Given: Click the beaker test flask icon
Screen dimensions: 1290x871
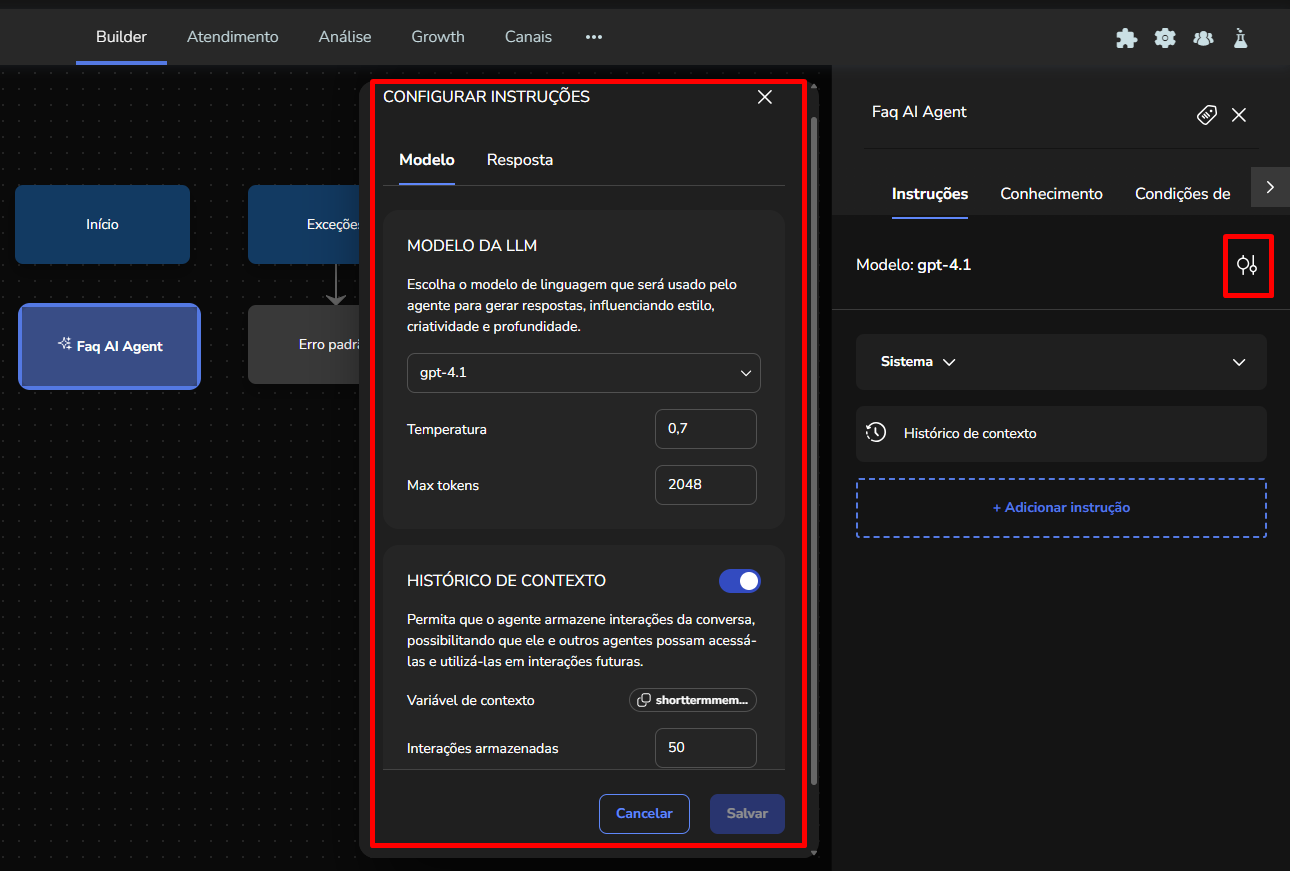Looking at the screenshot, I should coord(1241,38).
